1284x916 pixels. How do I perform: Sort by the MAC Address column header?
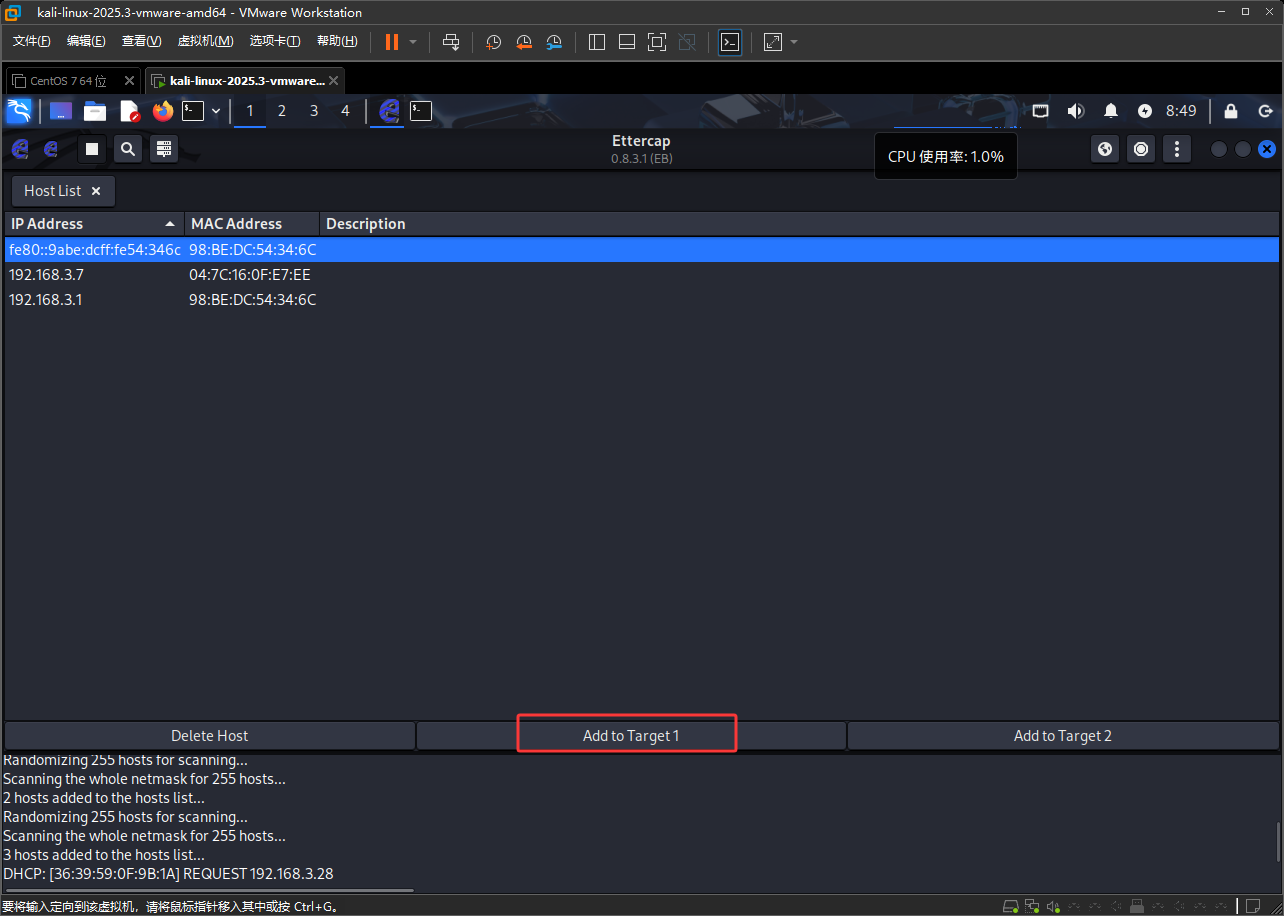pos(252,224)
